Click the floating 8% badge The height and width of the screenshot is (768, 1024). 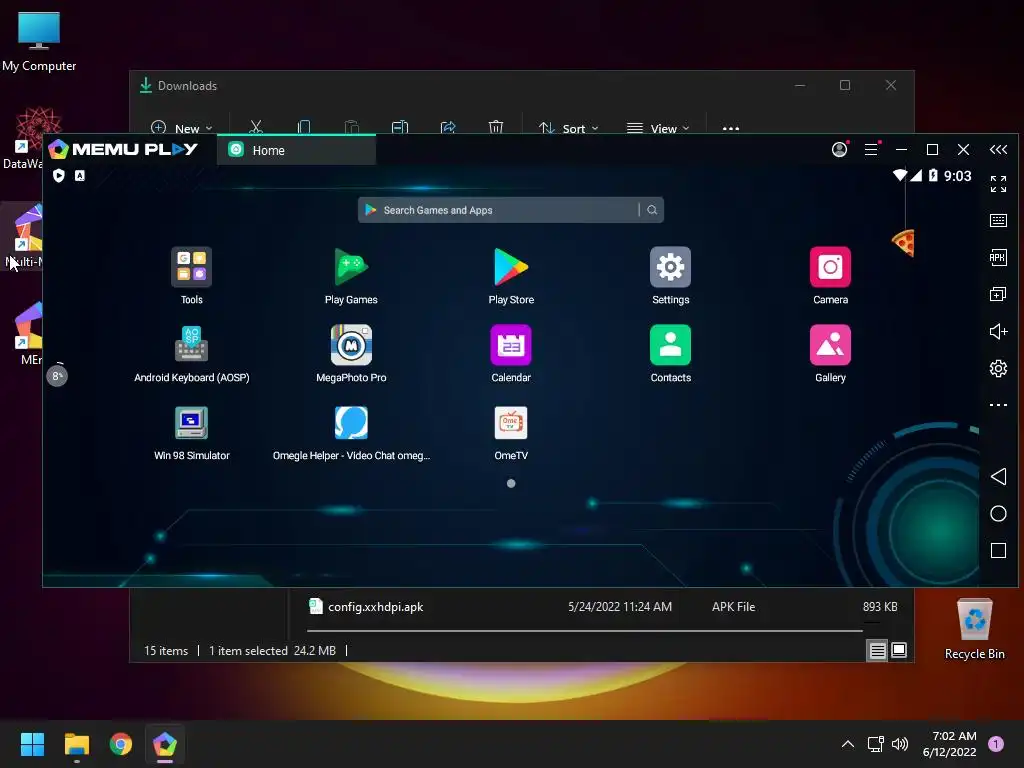coord(57,376)
